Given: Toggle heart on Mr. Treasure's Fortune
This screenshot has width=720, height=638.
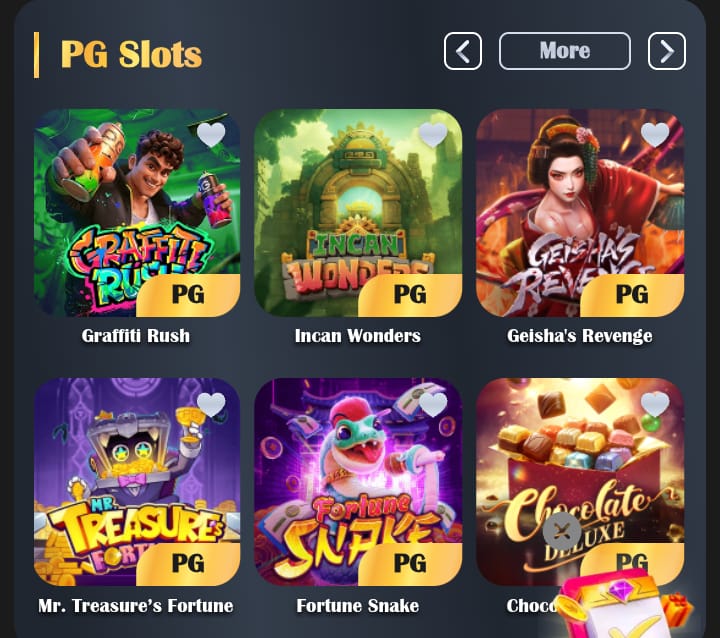Looking at the screenshot, I should click(211, 405).
